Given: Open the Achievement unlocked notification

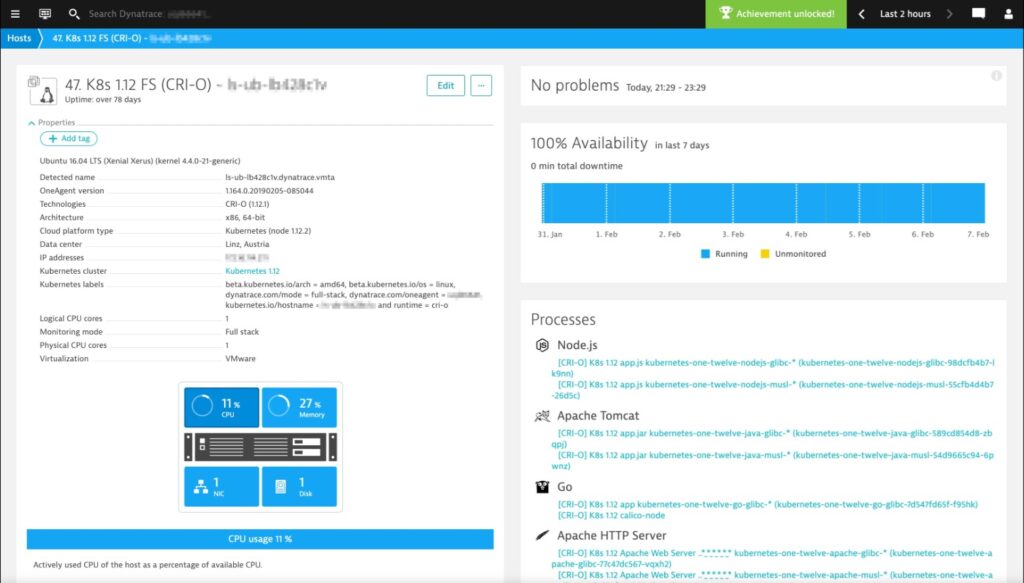Looking at the screenshot, I should pos(776,14).
